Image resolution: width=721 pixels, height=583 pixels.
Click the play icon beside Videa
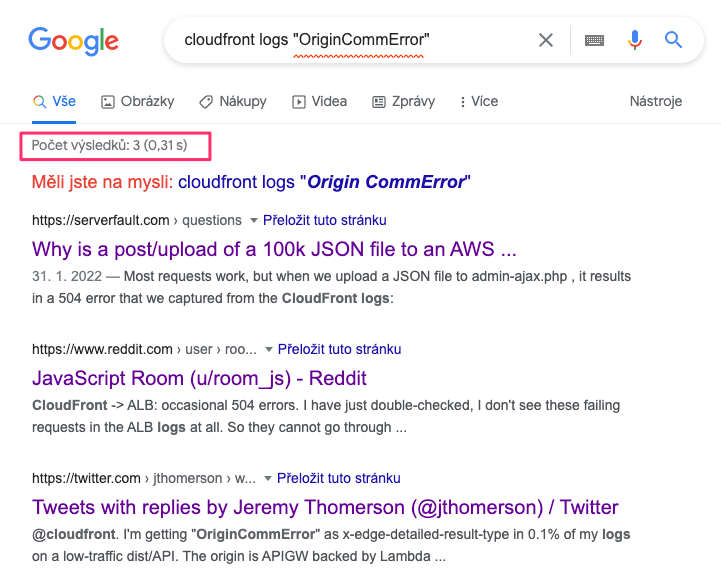click(x=298, y=102)
